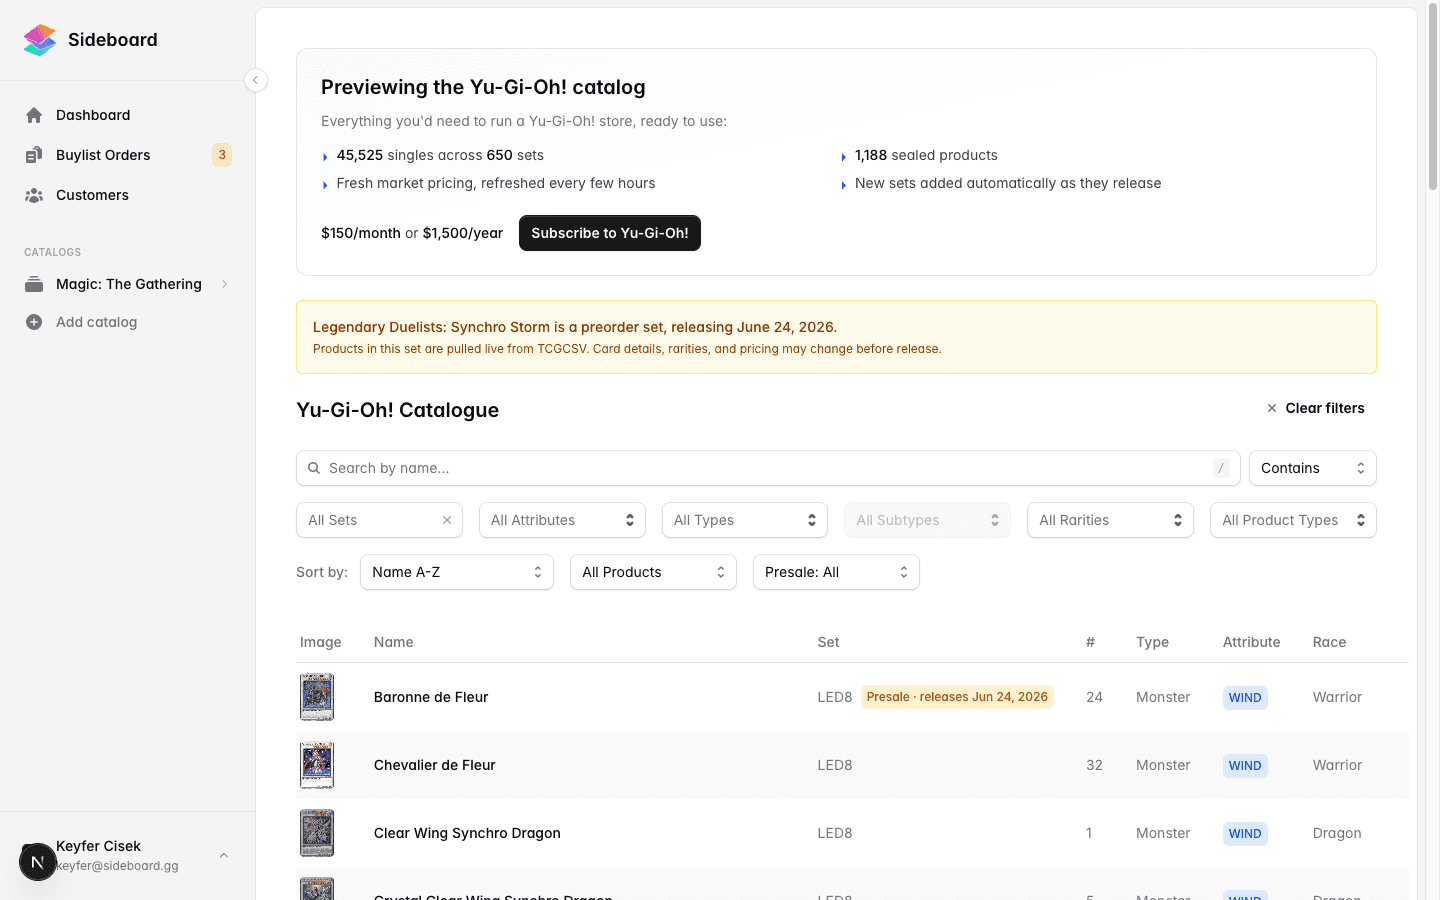1440x900 pixels.
Task: Click the Magic: The Gathering catalog icon
Action: coord(34,284)
